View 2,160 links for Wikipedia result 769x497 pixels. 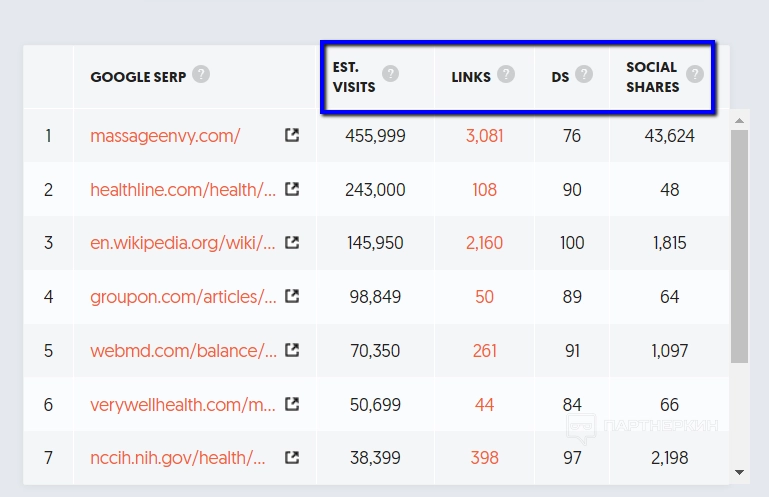pos(484,243)
